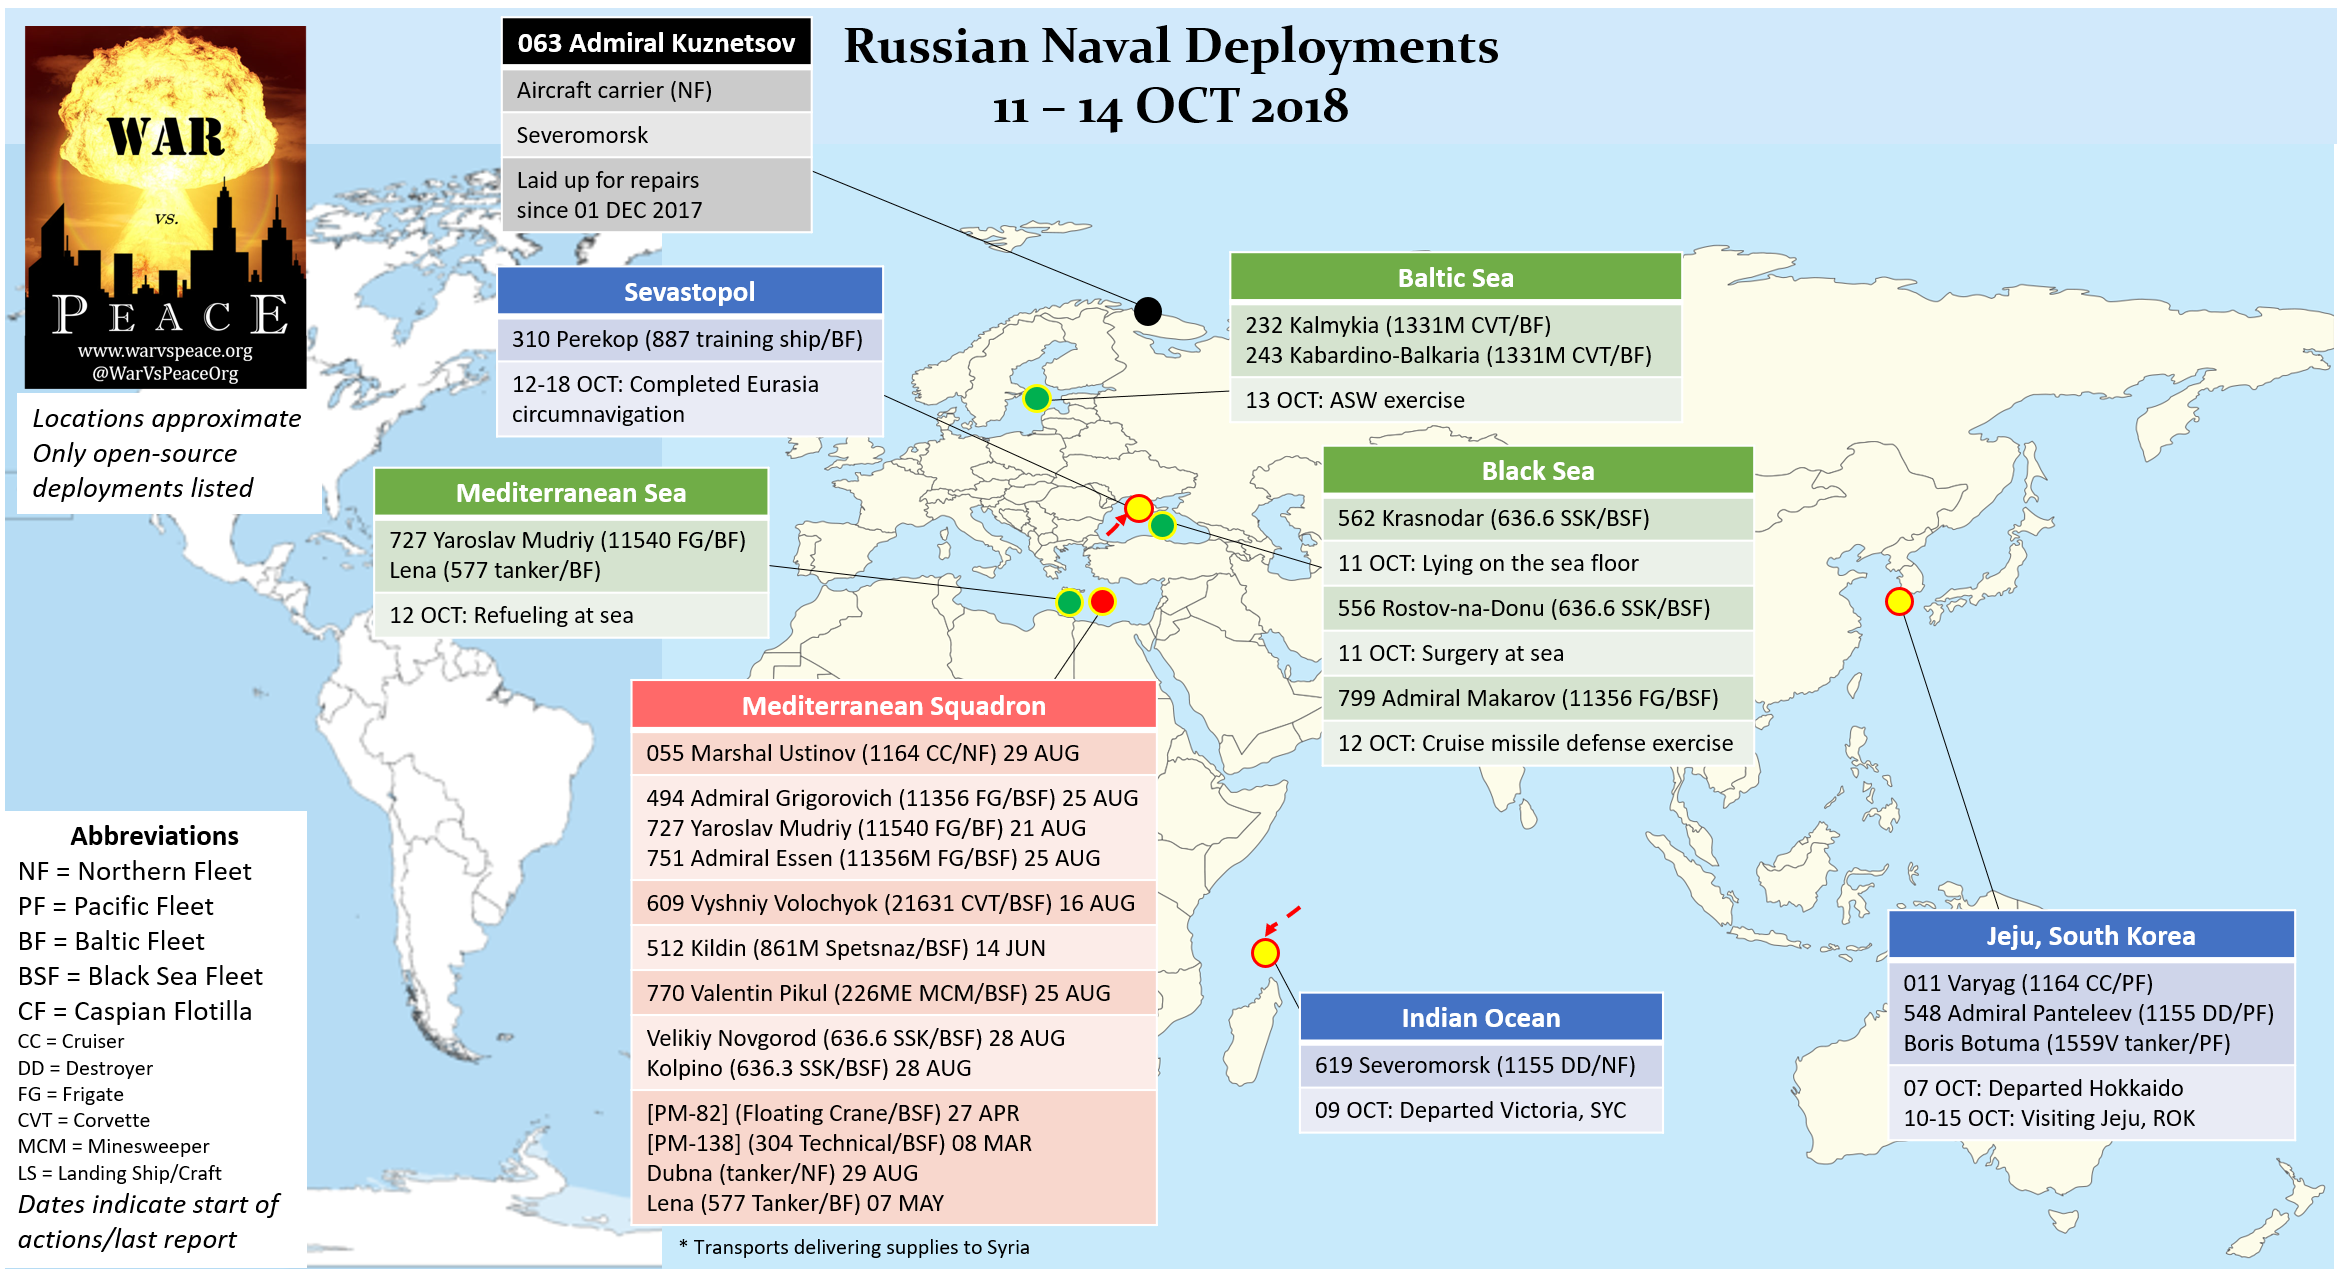Select 494 Admiral Grigorovich line
Screen dimensions: 2337x1274
[892, 798]
